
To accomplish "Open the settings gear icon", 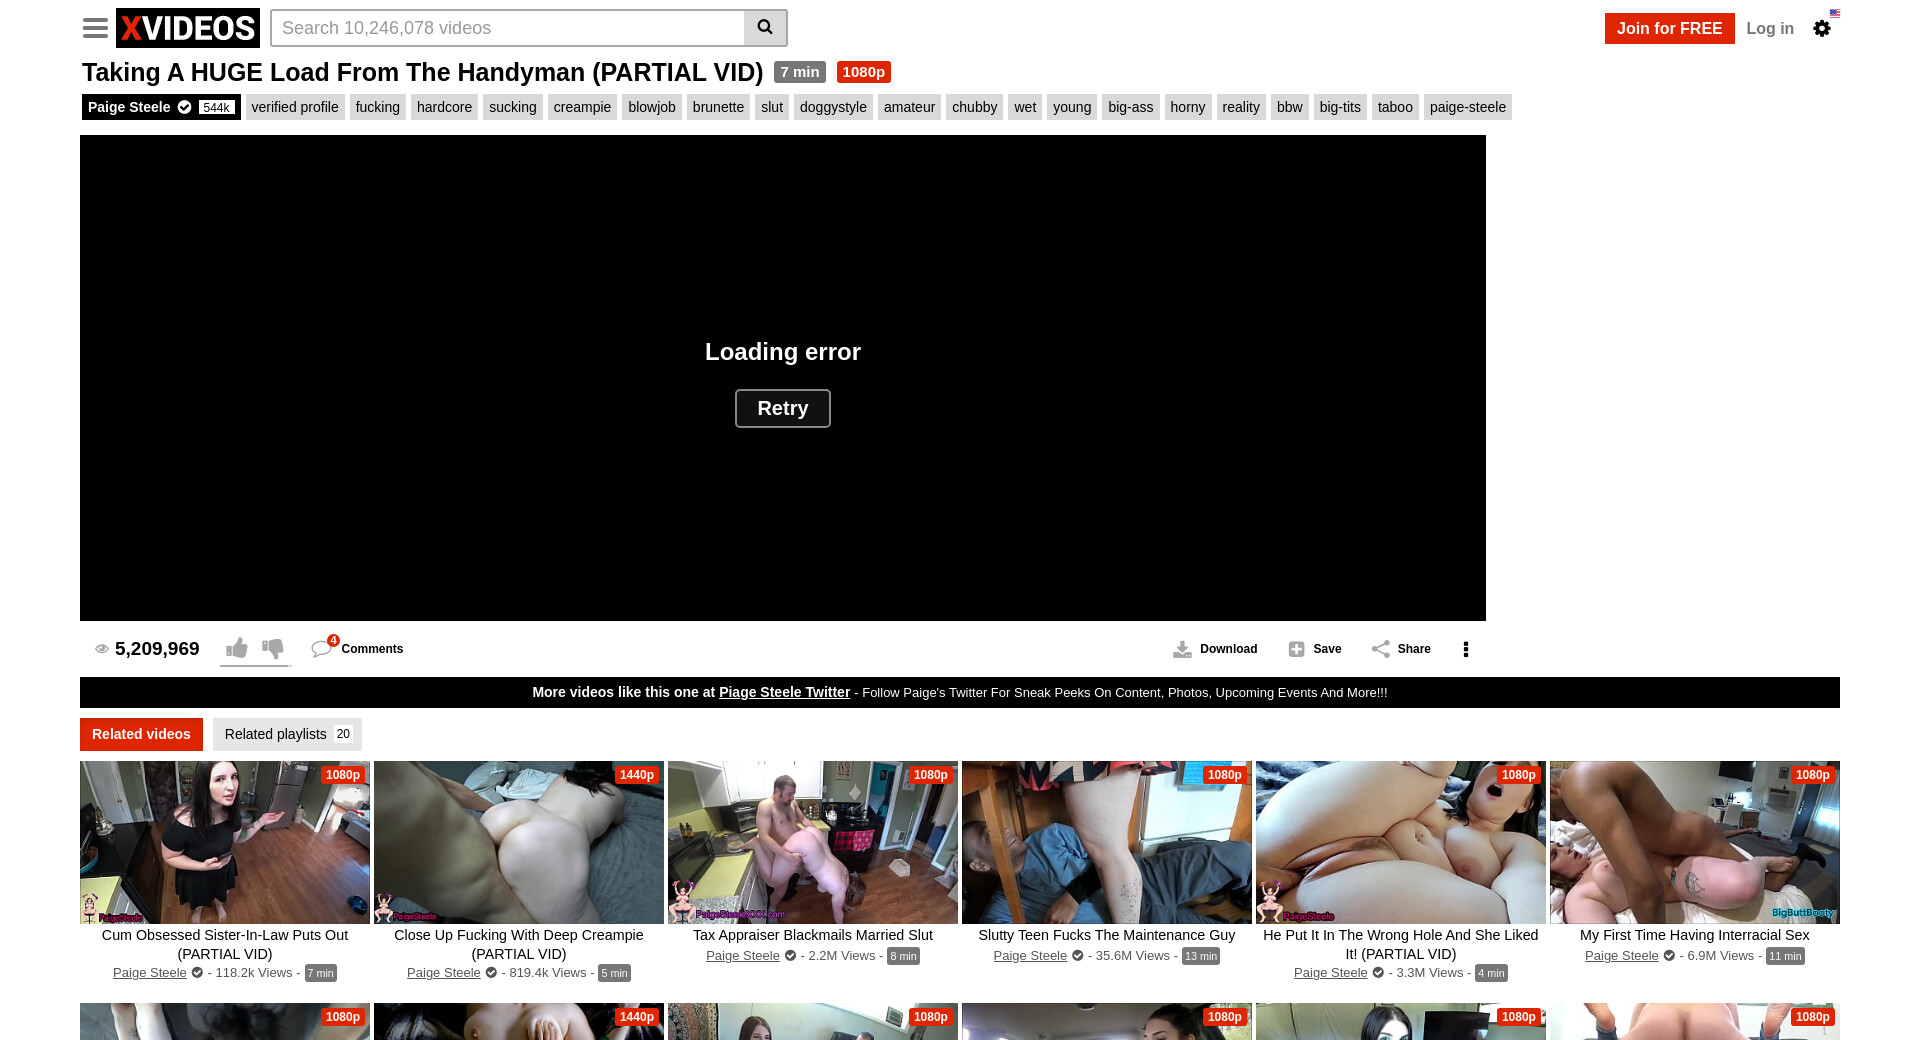I will point(1822,29).
